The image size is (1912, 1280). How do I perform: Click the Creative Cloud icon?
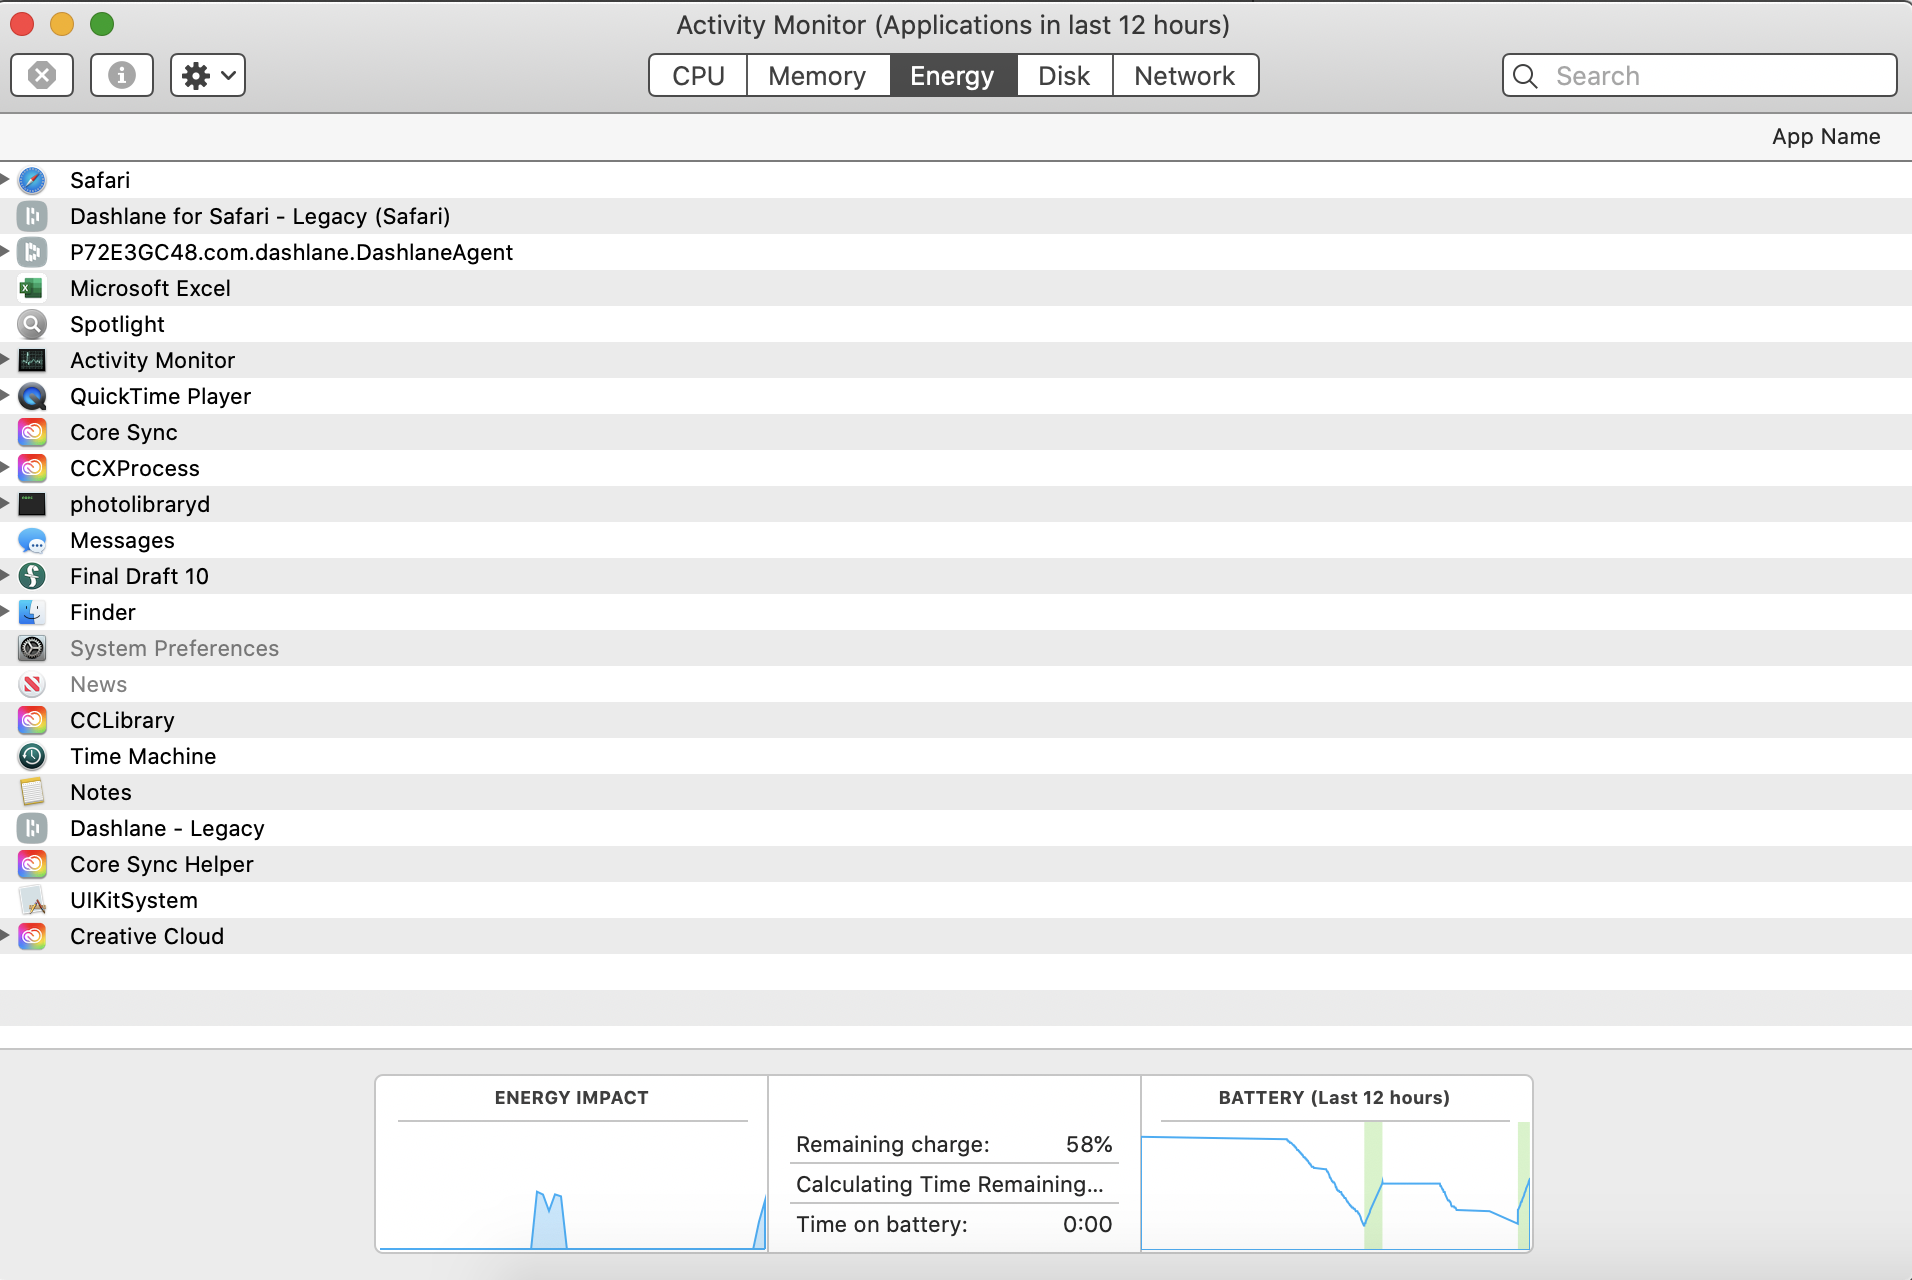[x=32, y=936]
